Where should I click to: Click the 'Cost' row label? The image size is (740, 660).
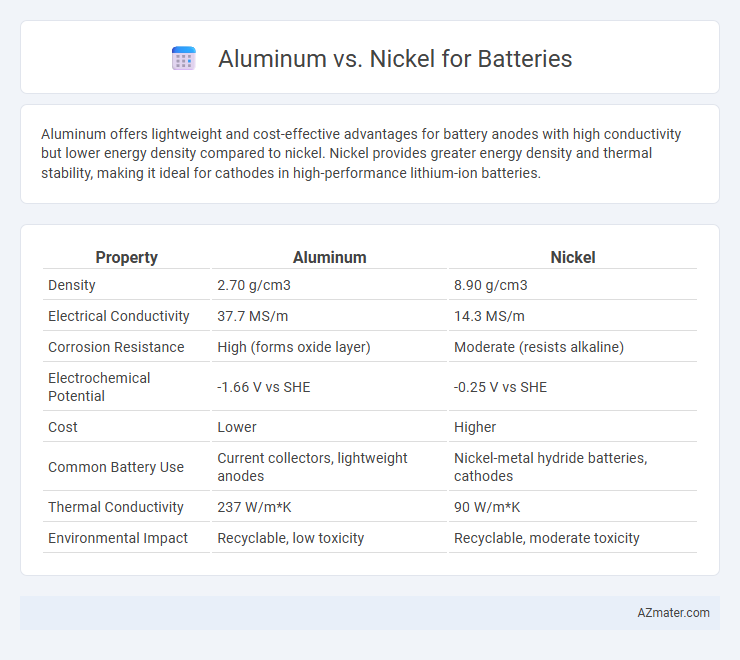point(63,427)
